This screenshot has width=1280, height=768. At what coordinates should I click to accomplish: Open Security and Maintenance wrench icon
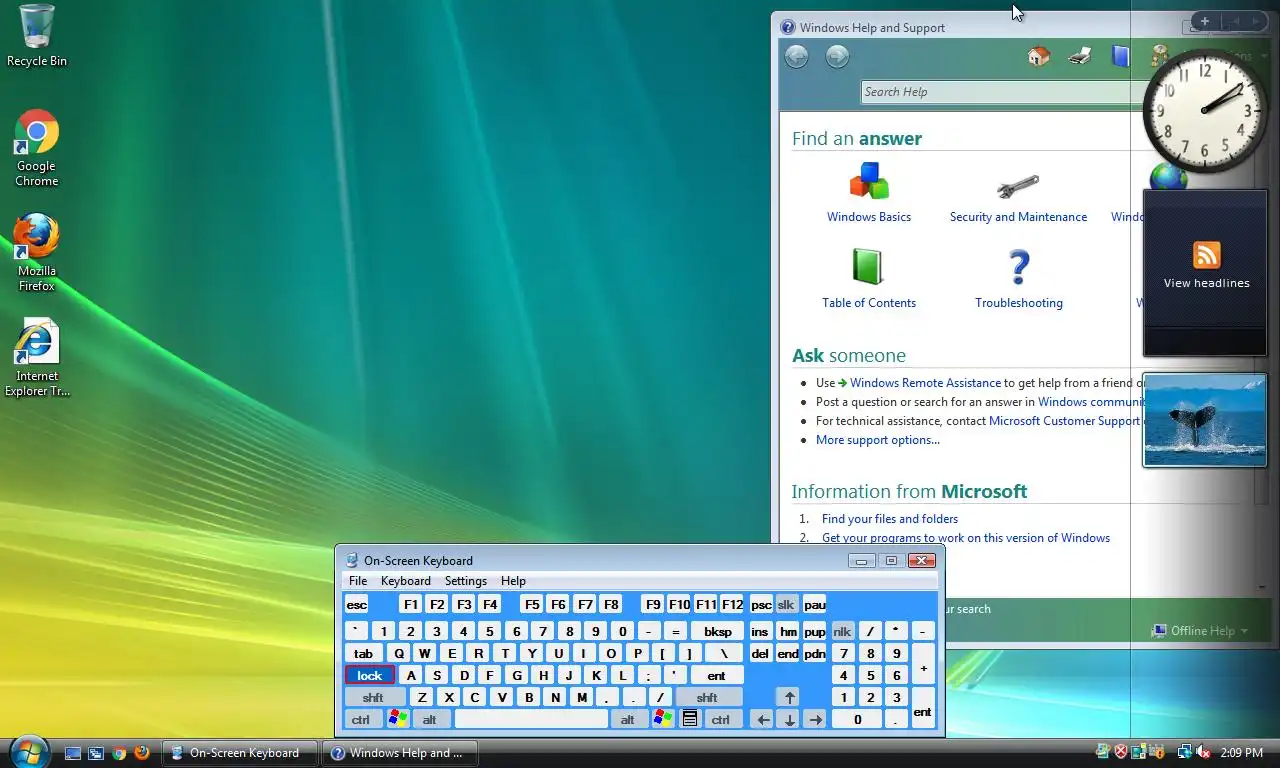point(1018,185)
